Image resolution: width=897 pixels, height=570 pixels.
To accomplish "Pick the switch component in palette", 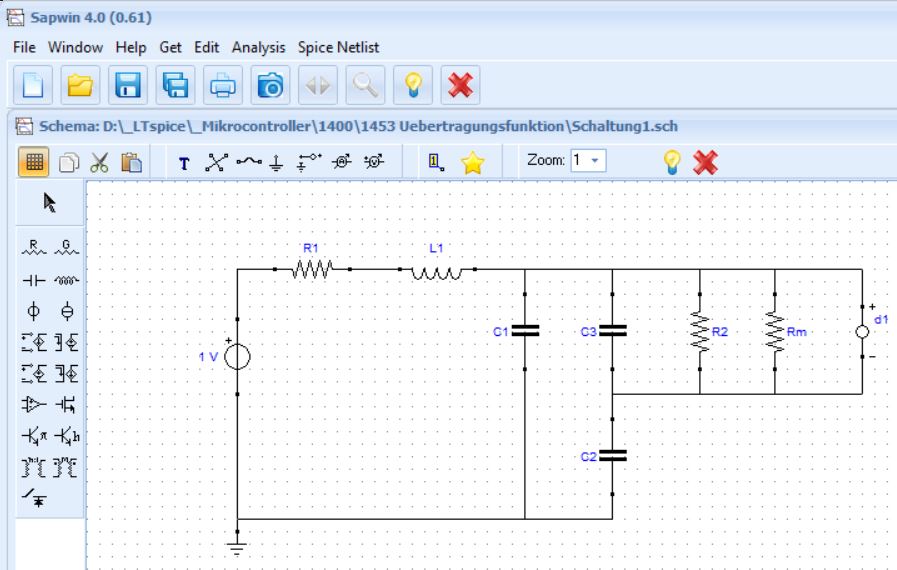I will click(x=34, y=498).
